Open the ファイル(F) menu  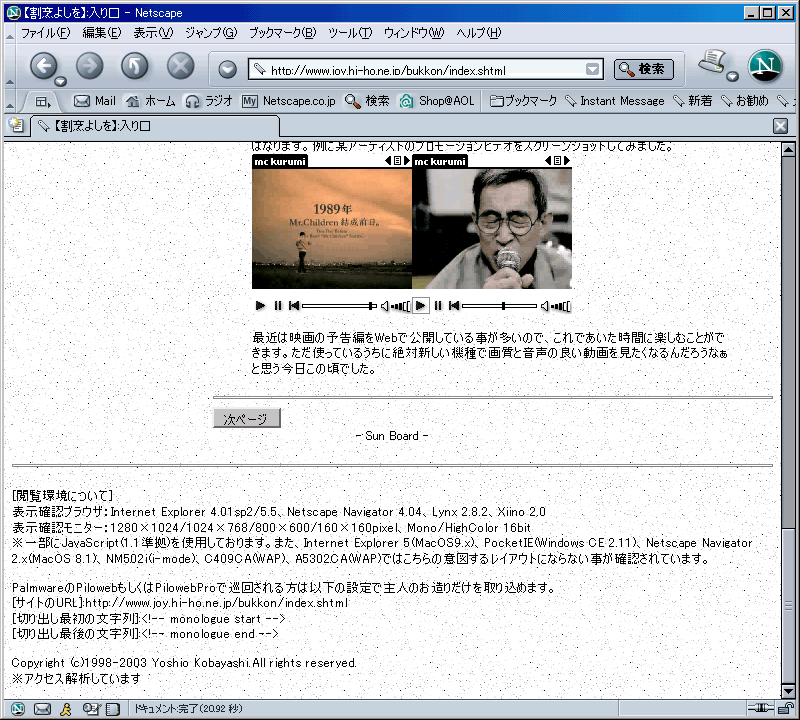click(x=45, y=33)
